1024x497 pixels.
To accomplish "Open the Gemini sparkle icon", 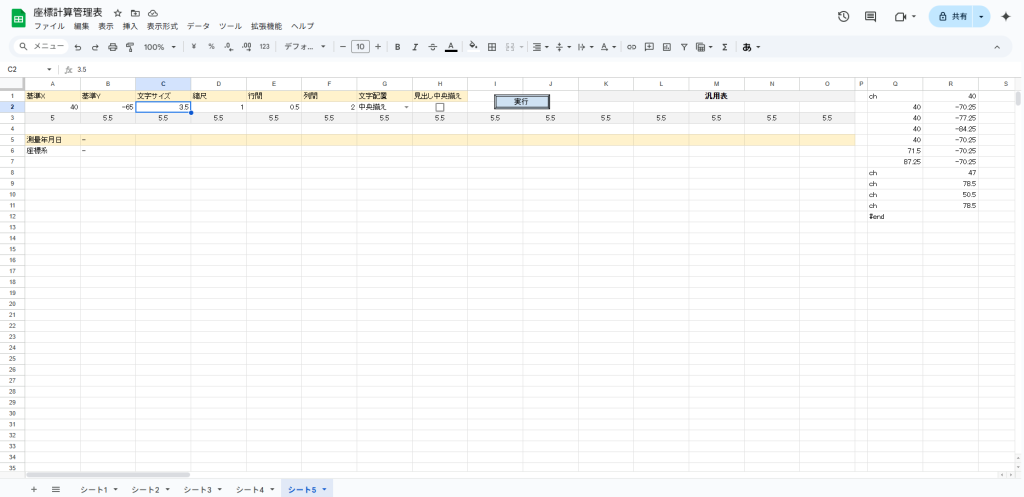I will (1005, 17).
